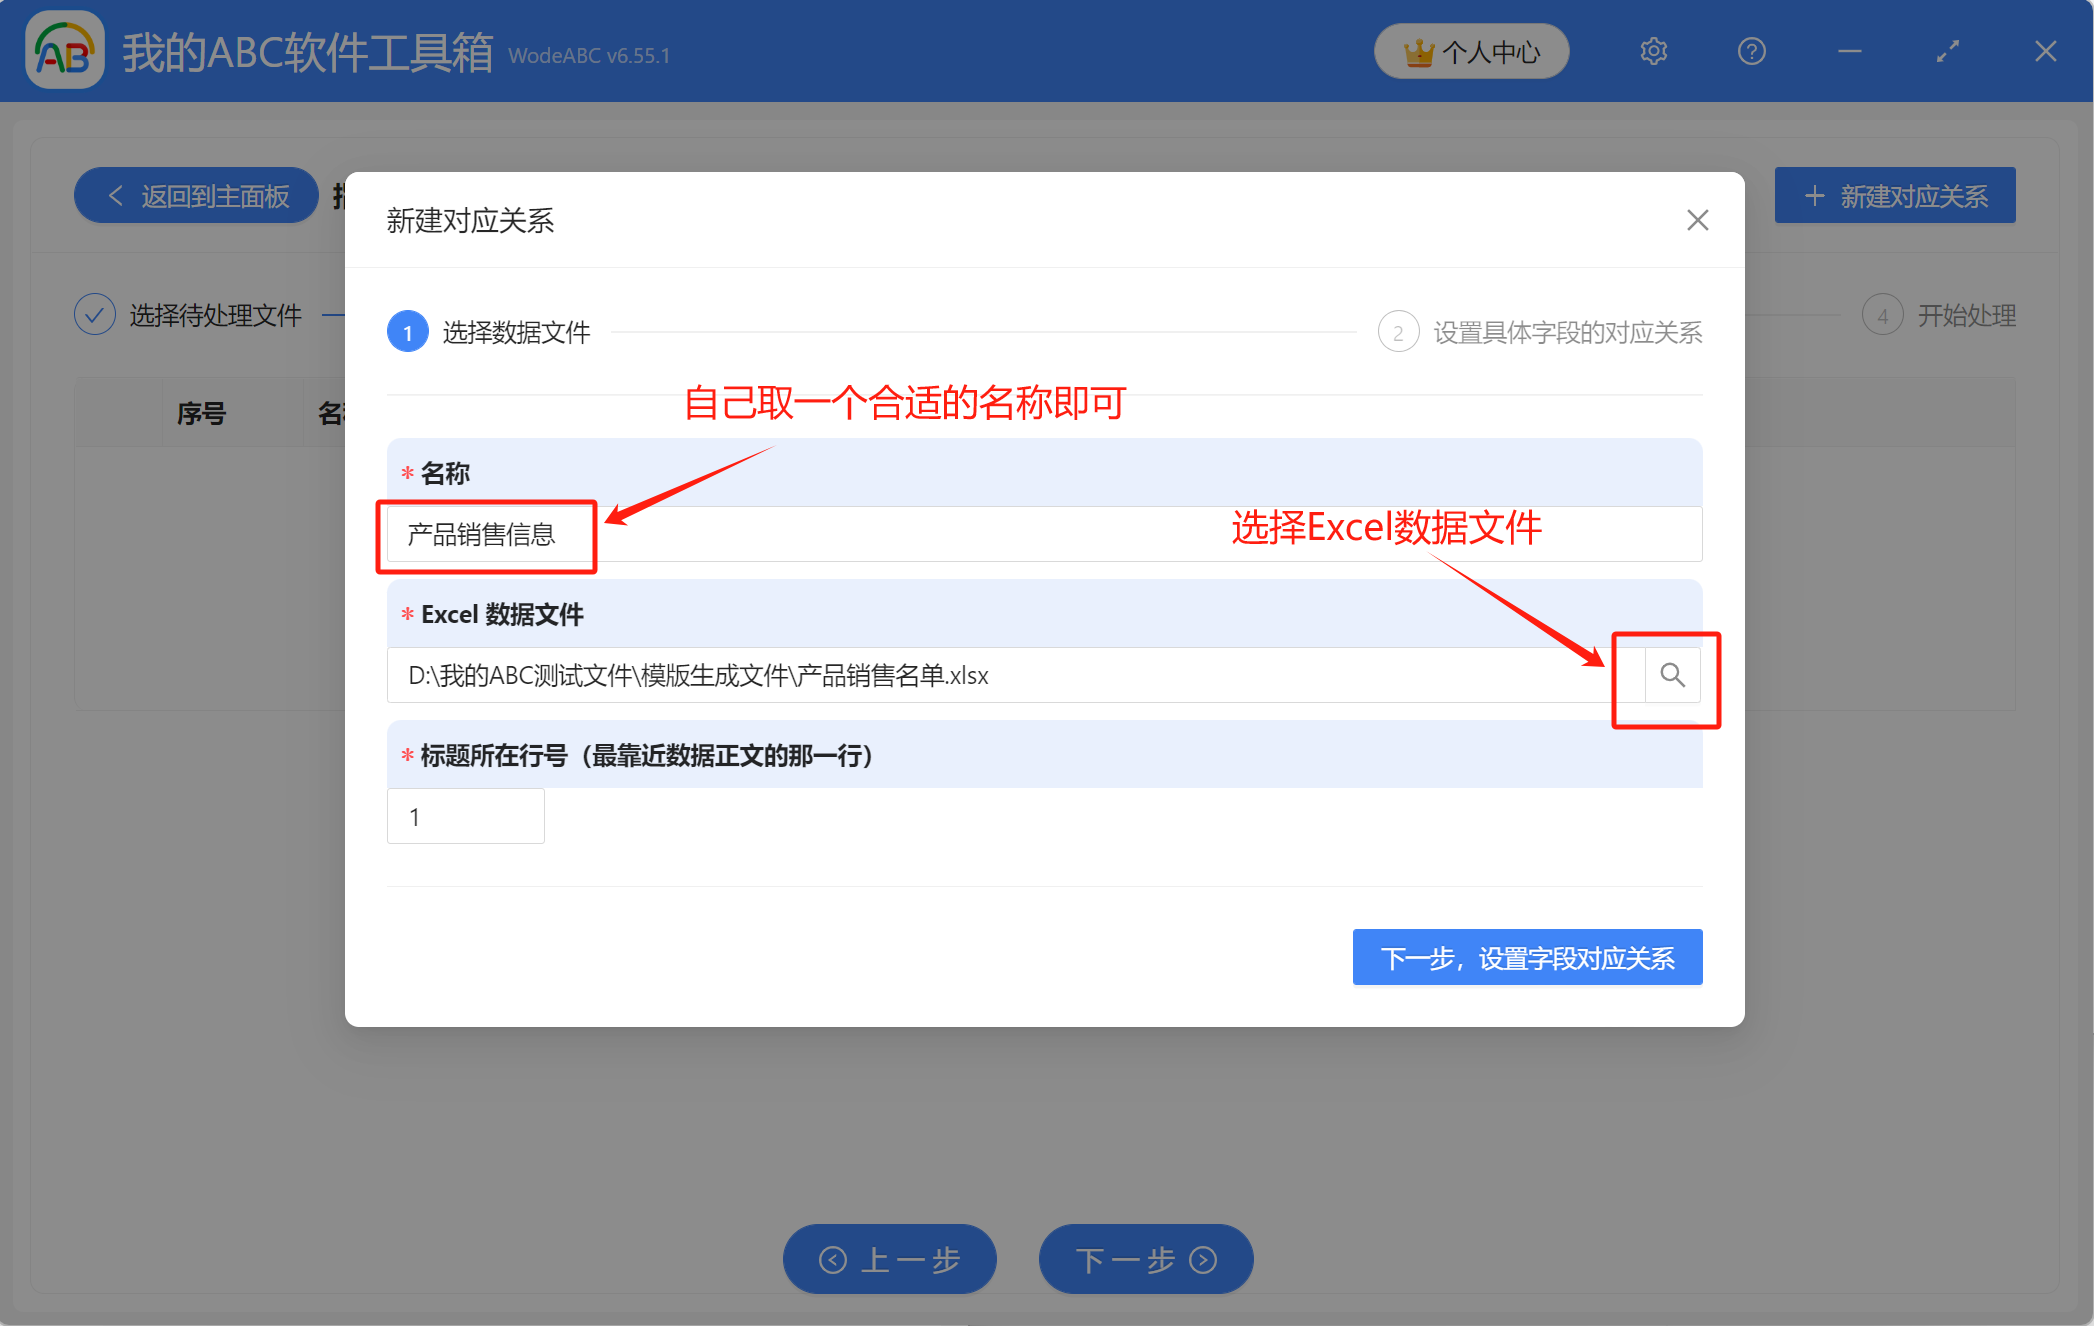This screenshot has width=2094, height=1326.
Task: Click the back arrow on 返回到主面板
Action: pos(116,195)
